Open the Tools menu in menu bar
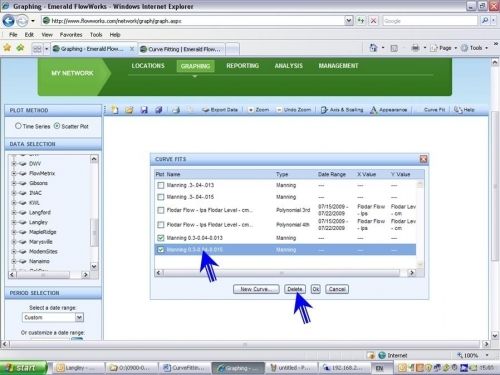The width and height of the screenshot is (500, 375). point(96,35)
